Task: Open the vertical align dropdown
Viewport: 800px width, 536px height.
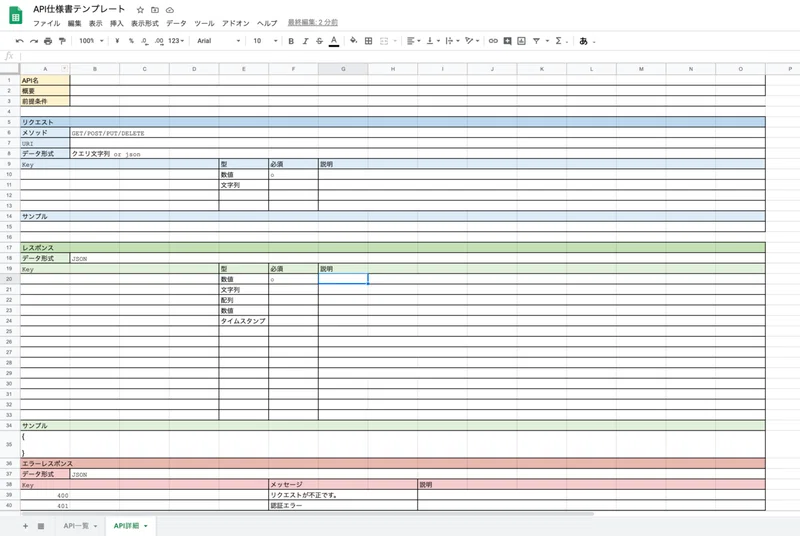Action: [433, 41]
